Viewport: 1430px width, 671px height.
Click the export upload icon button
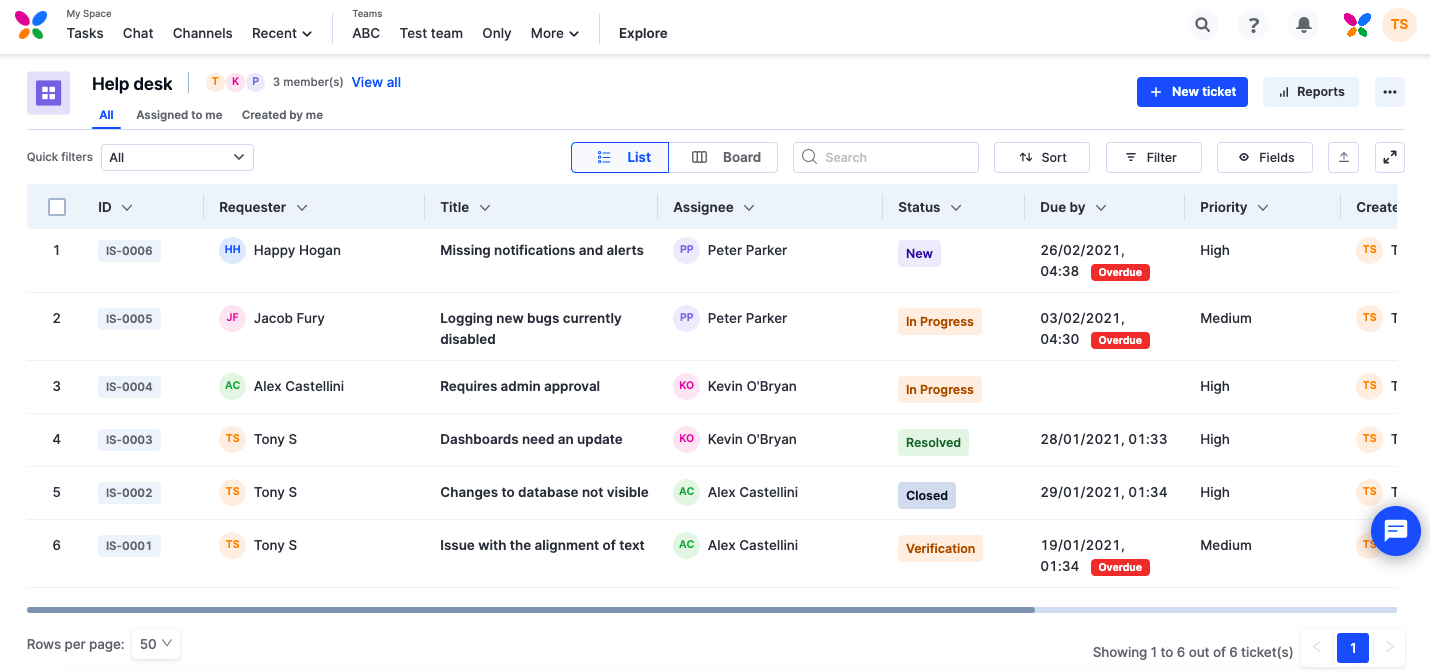click(x=1344, y=157)
